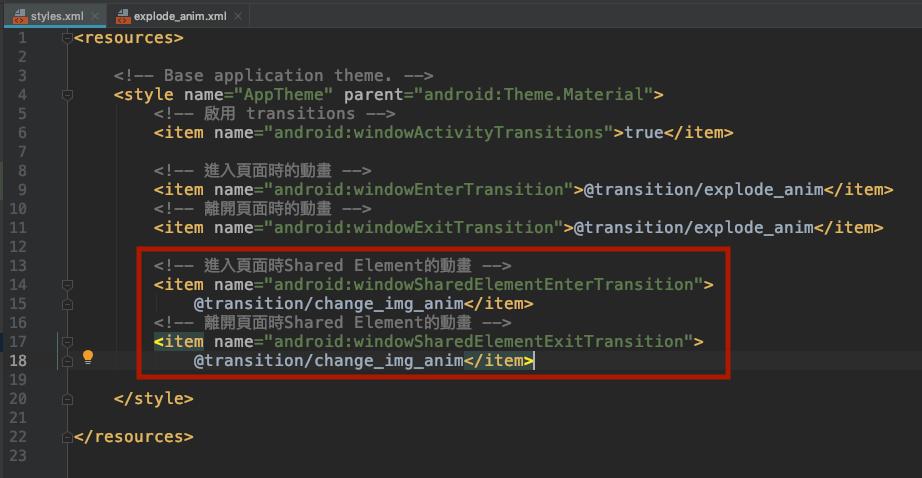The image size is (922, 478).
Task: Click @transition/change_img_anim on line 15
Action: [x=329, y=304]
